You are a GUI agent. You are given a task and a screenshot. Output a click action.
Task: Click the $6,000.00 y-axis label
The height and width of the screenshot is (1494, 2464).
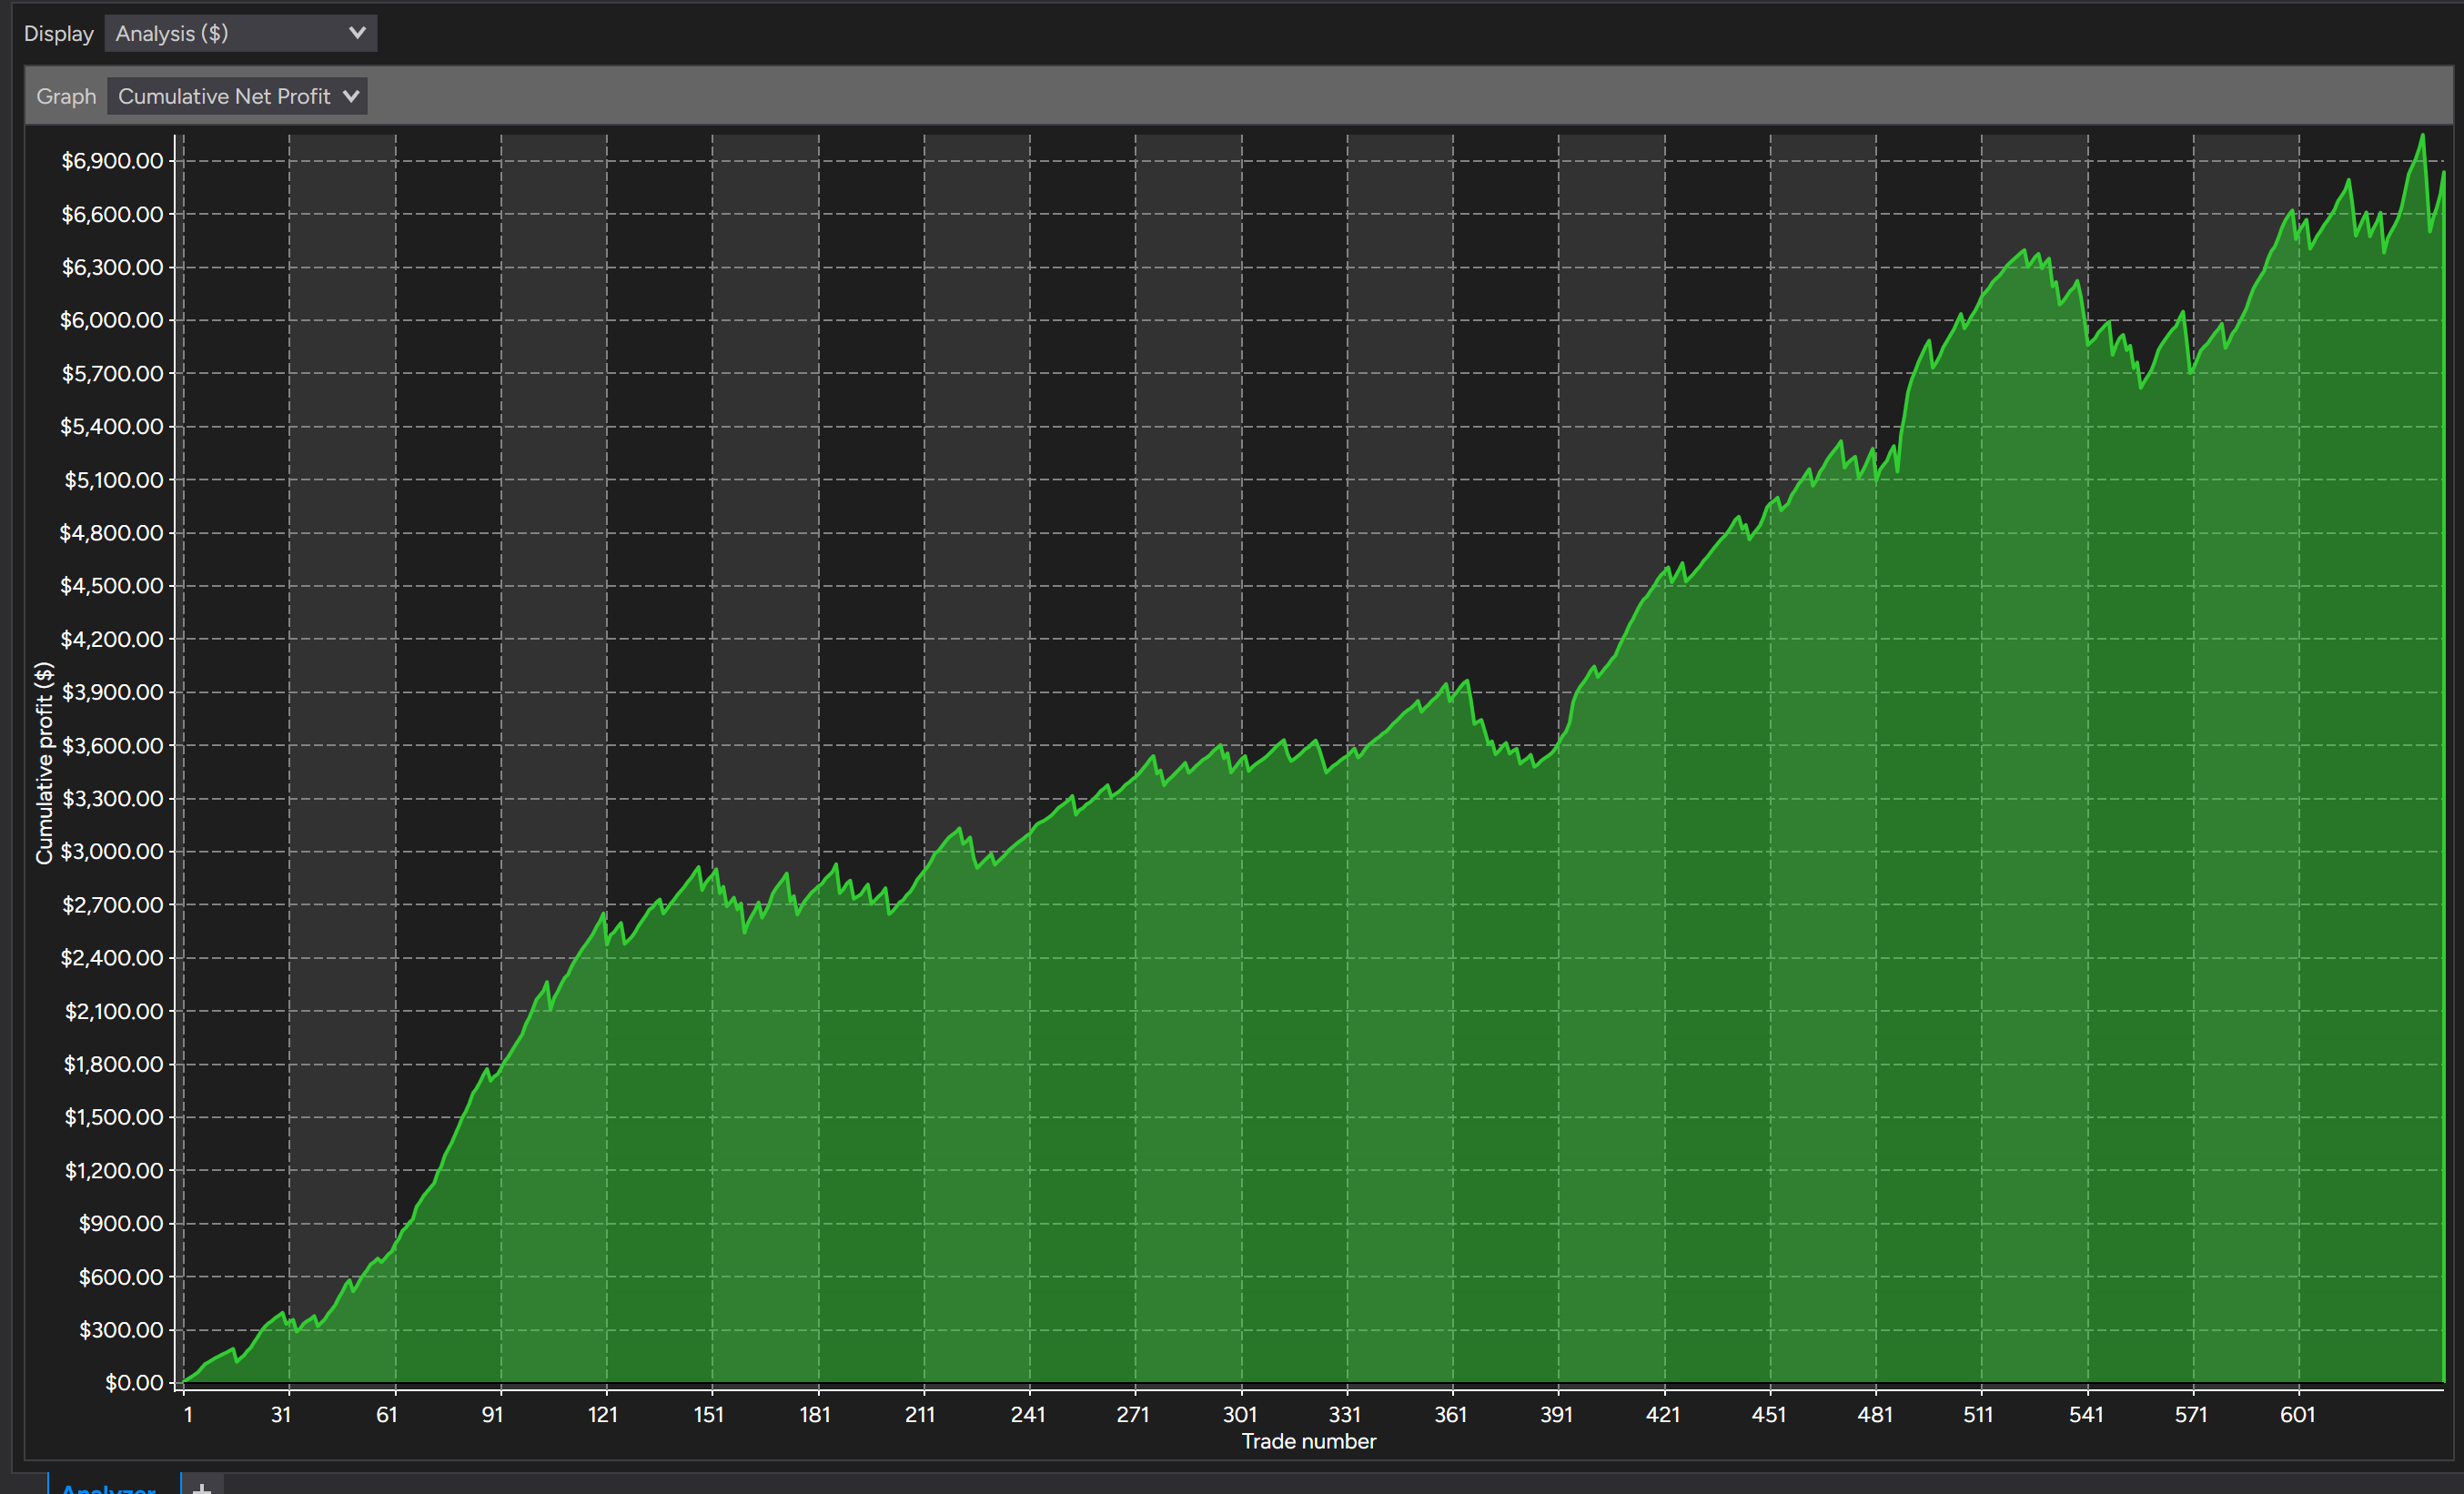112,320
